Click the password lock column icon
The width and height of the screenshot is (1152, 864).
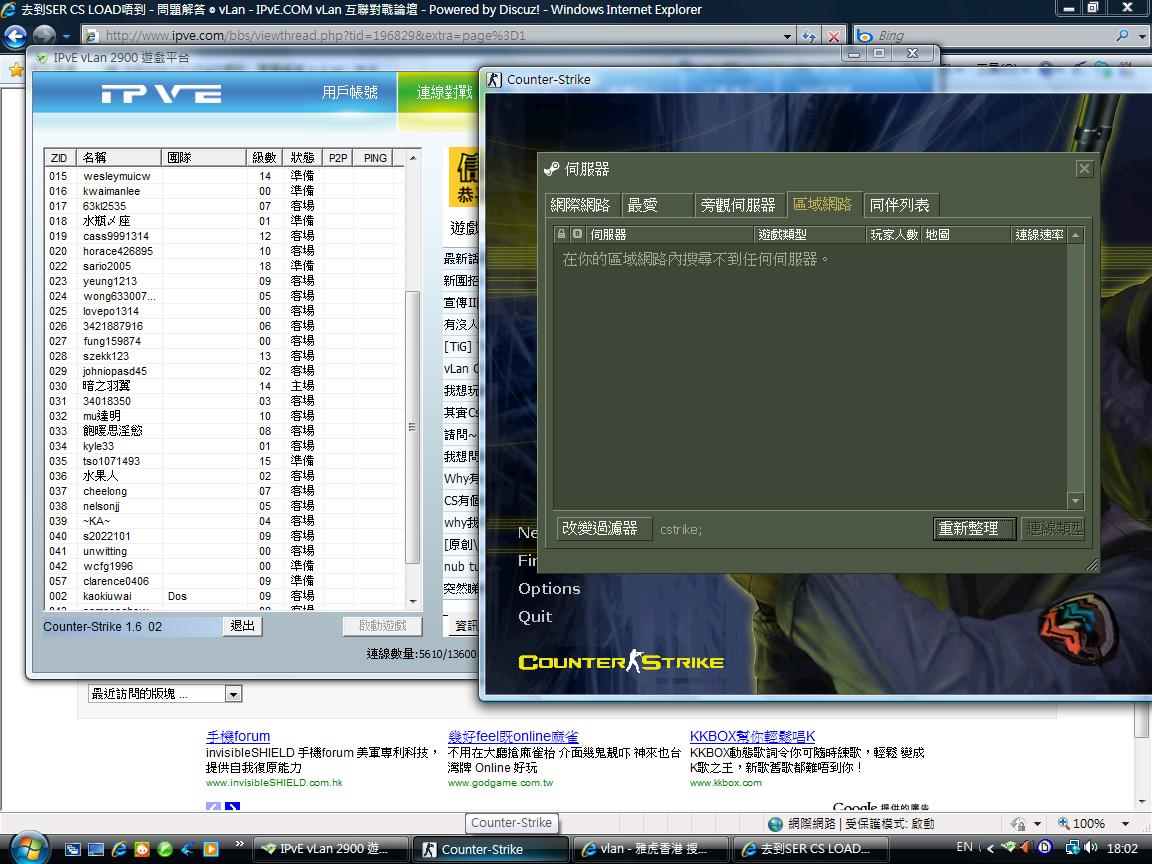562,234
